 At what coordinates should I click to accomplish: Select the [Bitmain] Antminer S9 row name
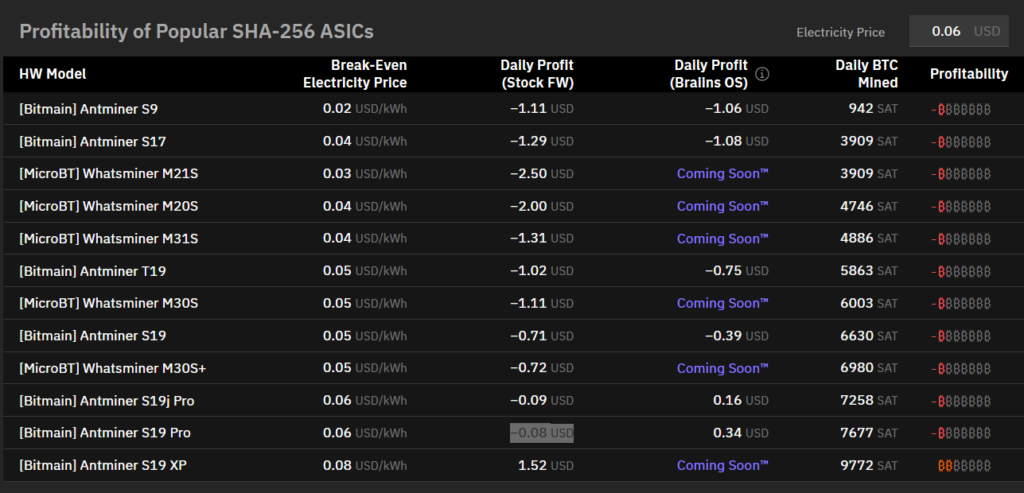tap(89, 109)
